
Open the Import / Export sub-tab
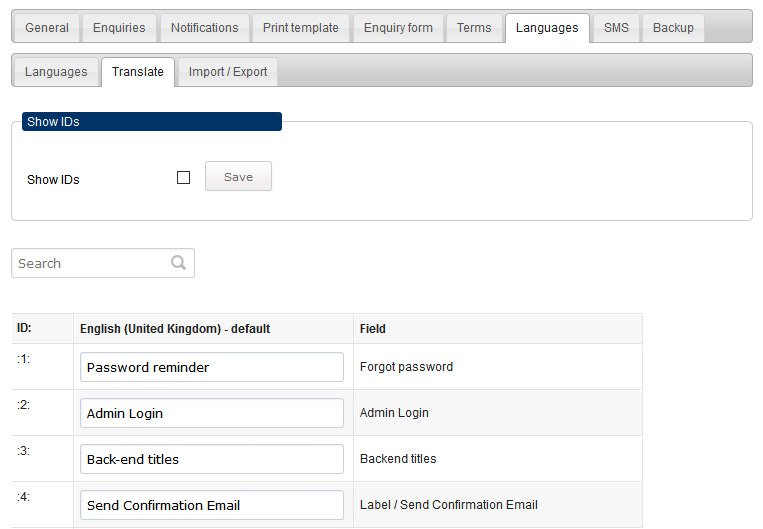[228, 72]
